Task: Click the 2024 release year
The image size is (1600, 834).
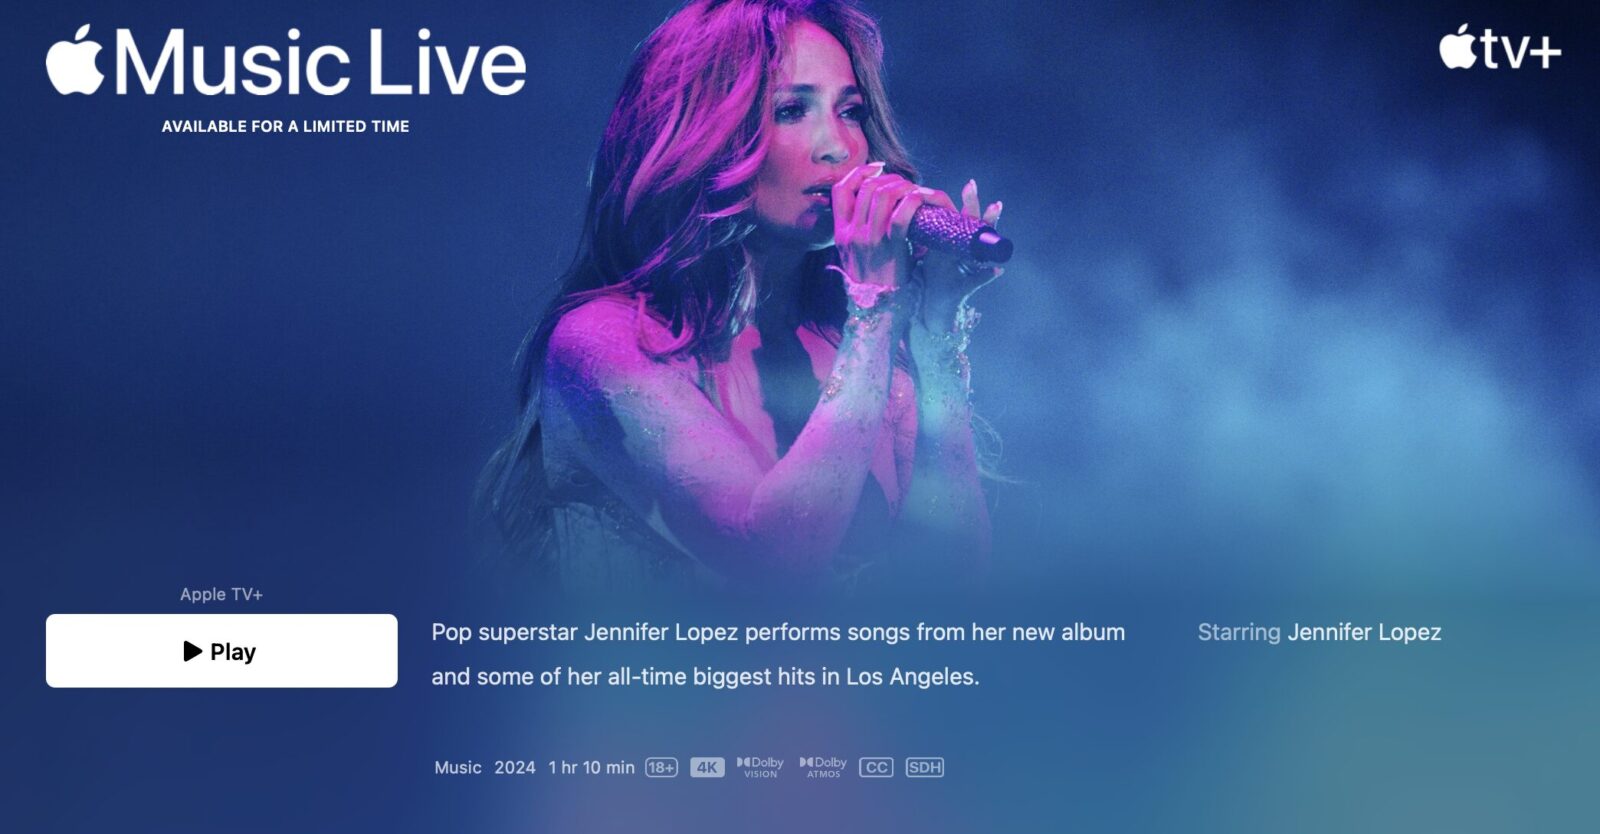Action: [x=515, y=767]
